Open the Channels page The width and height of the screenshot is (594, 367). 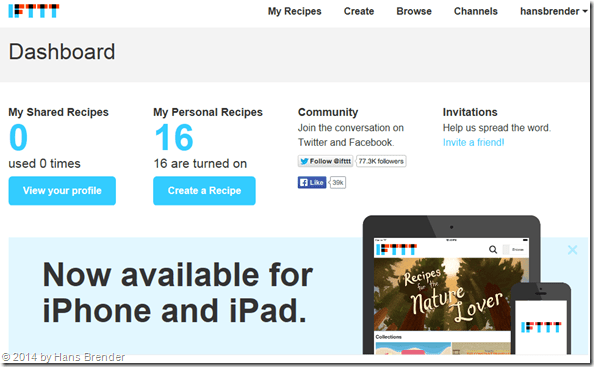(475, 11)
